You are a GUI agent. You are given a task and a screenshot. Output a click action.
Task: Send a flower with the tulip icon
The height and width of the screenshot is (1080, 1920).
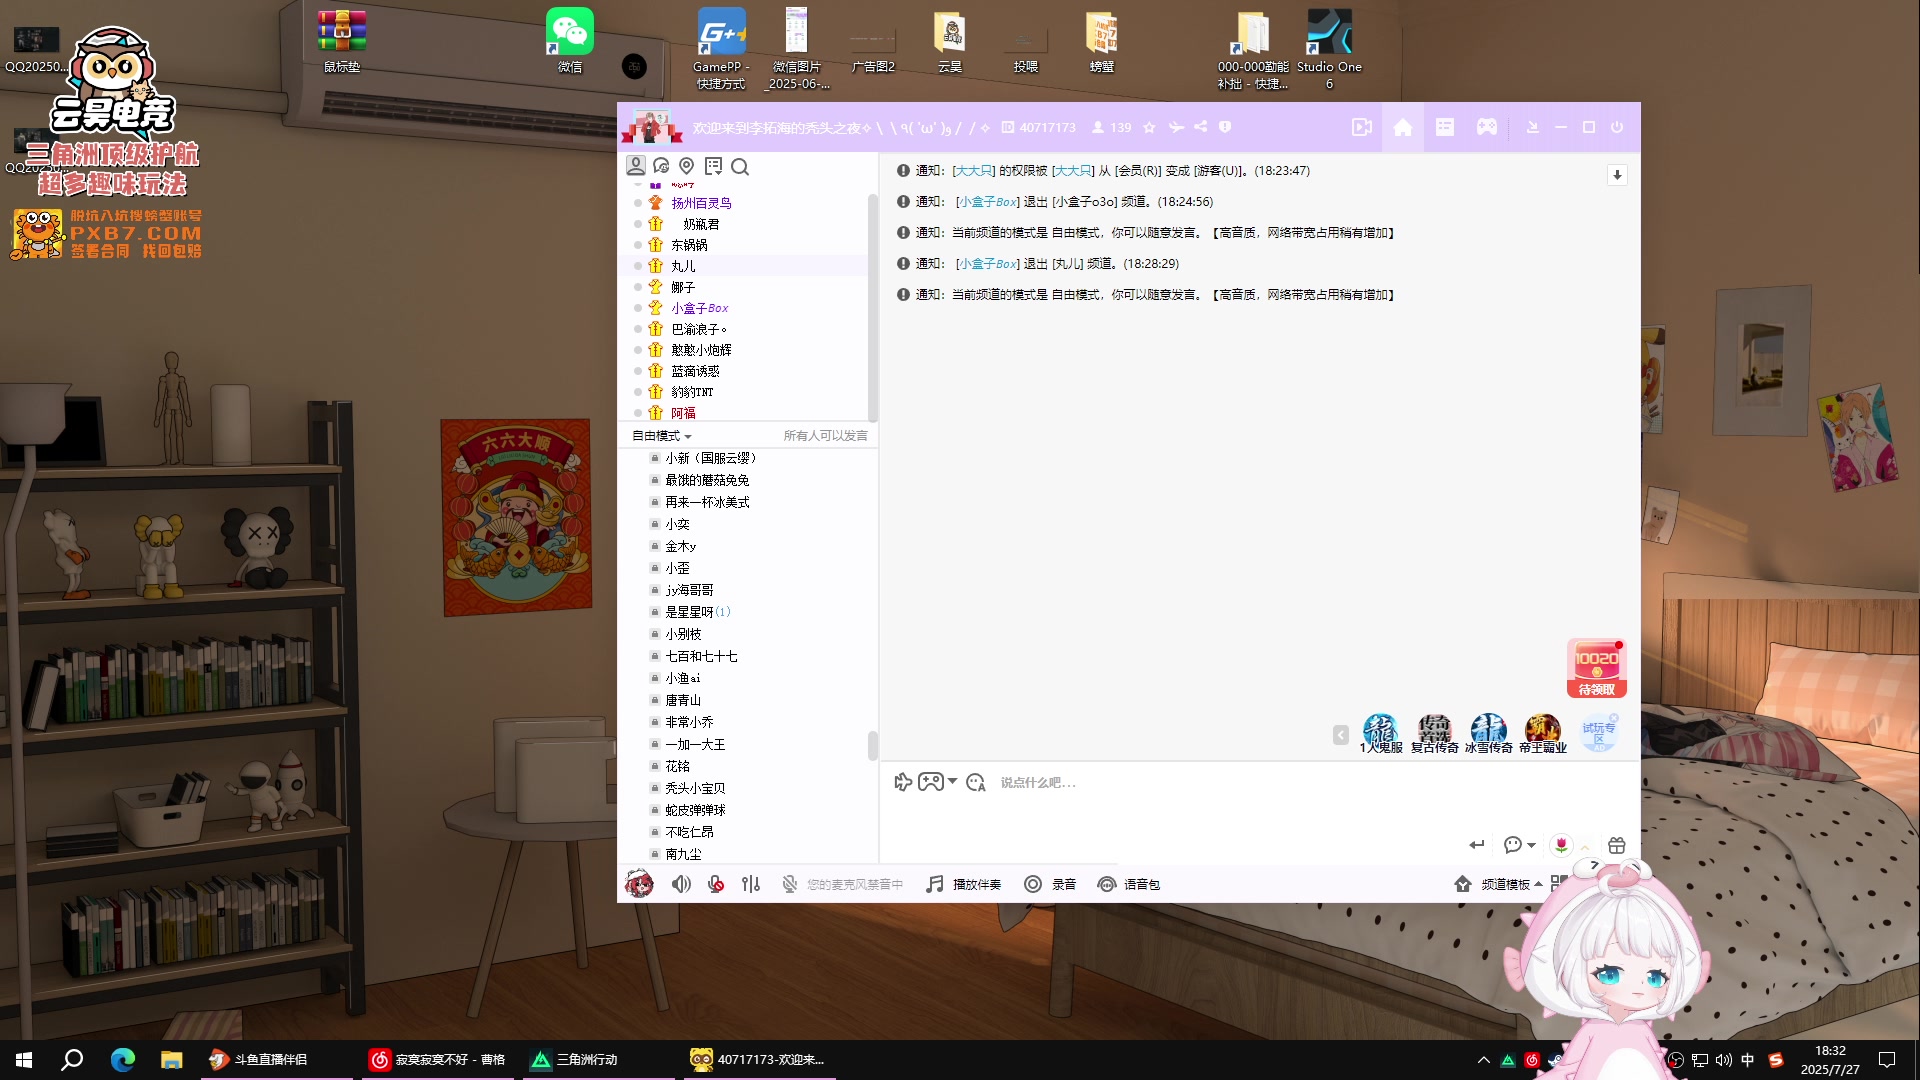point(1561,845)
